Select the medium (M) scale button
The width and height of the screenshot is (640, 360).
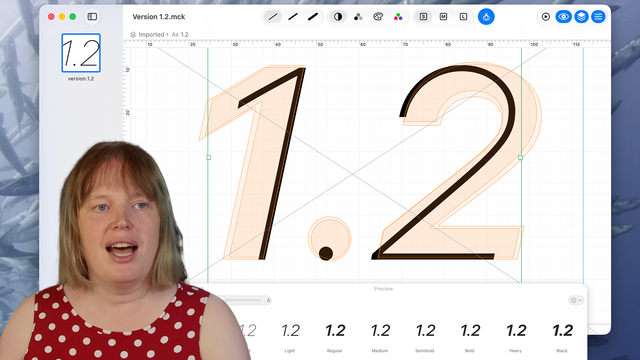pos(443,17)
